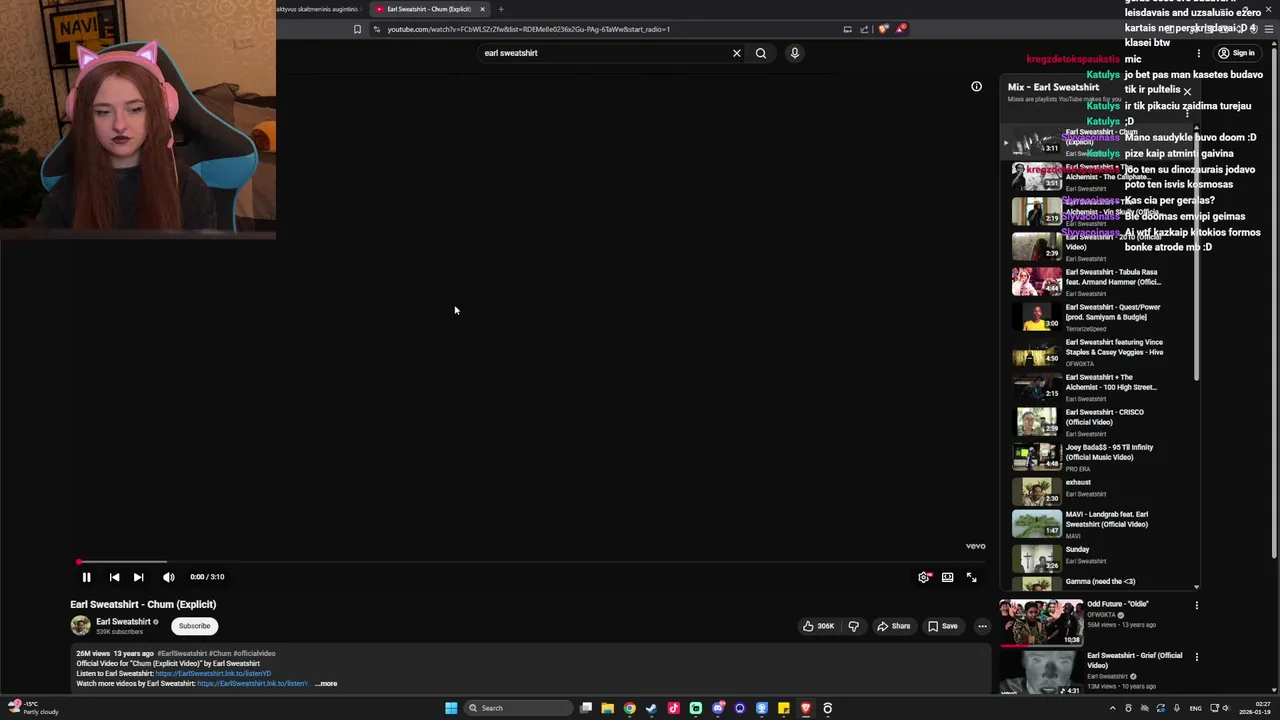Open the taskbar weather widget

(33, 707)
